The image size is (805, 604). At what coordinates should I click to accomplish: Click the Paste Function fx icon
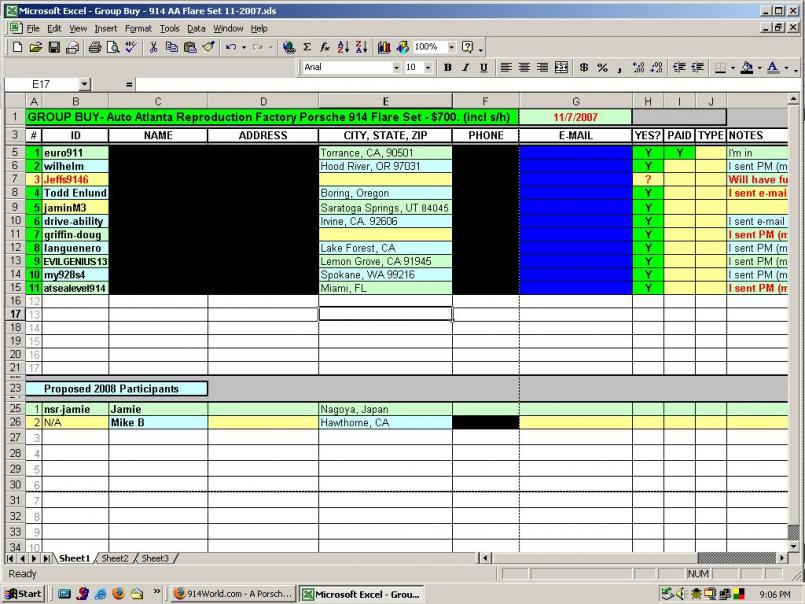pyautogui.click(x=324, y=46)
